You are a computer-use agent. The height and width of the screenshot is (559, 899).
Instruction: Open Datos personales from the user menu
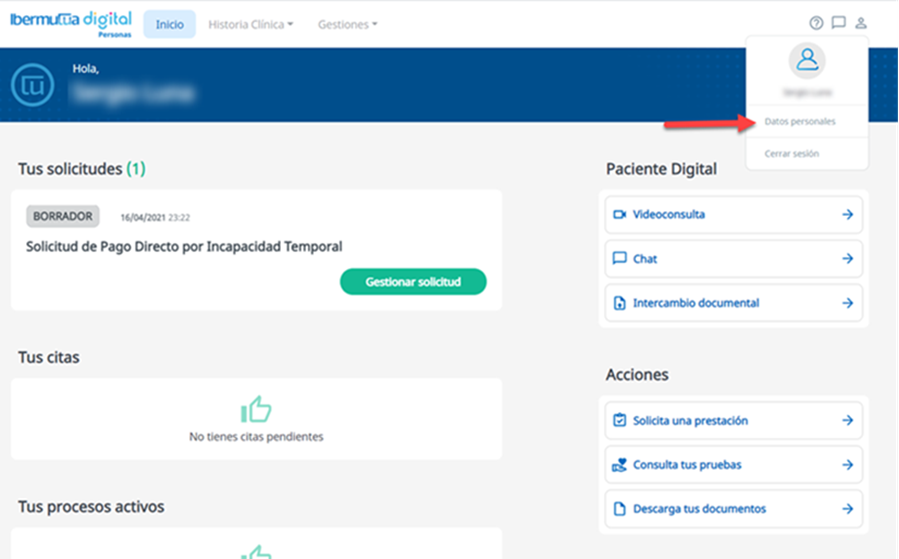coord(799,122)
